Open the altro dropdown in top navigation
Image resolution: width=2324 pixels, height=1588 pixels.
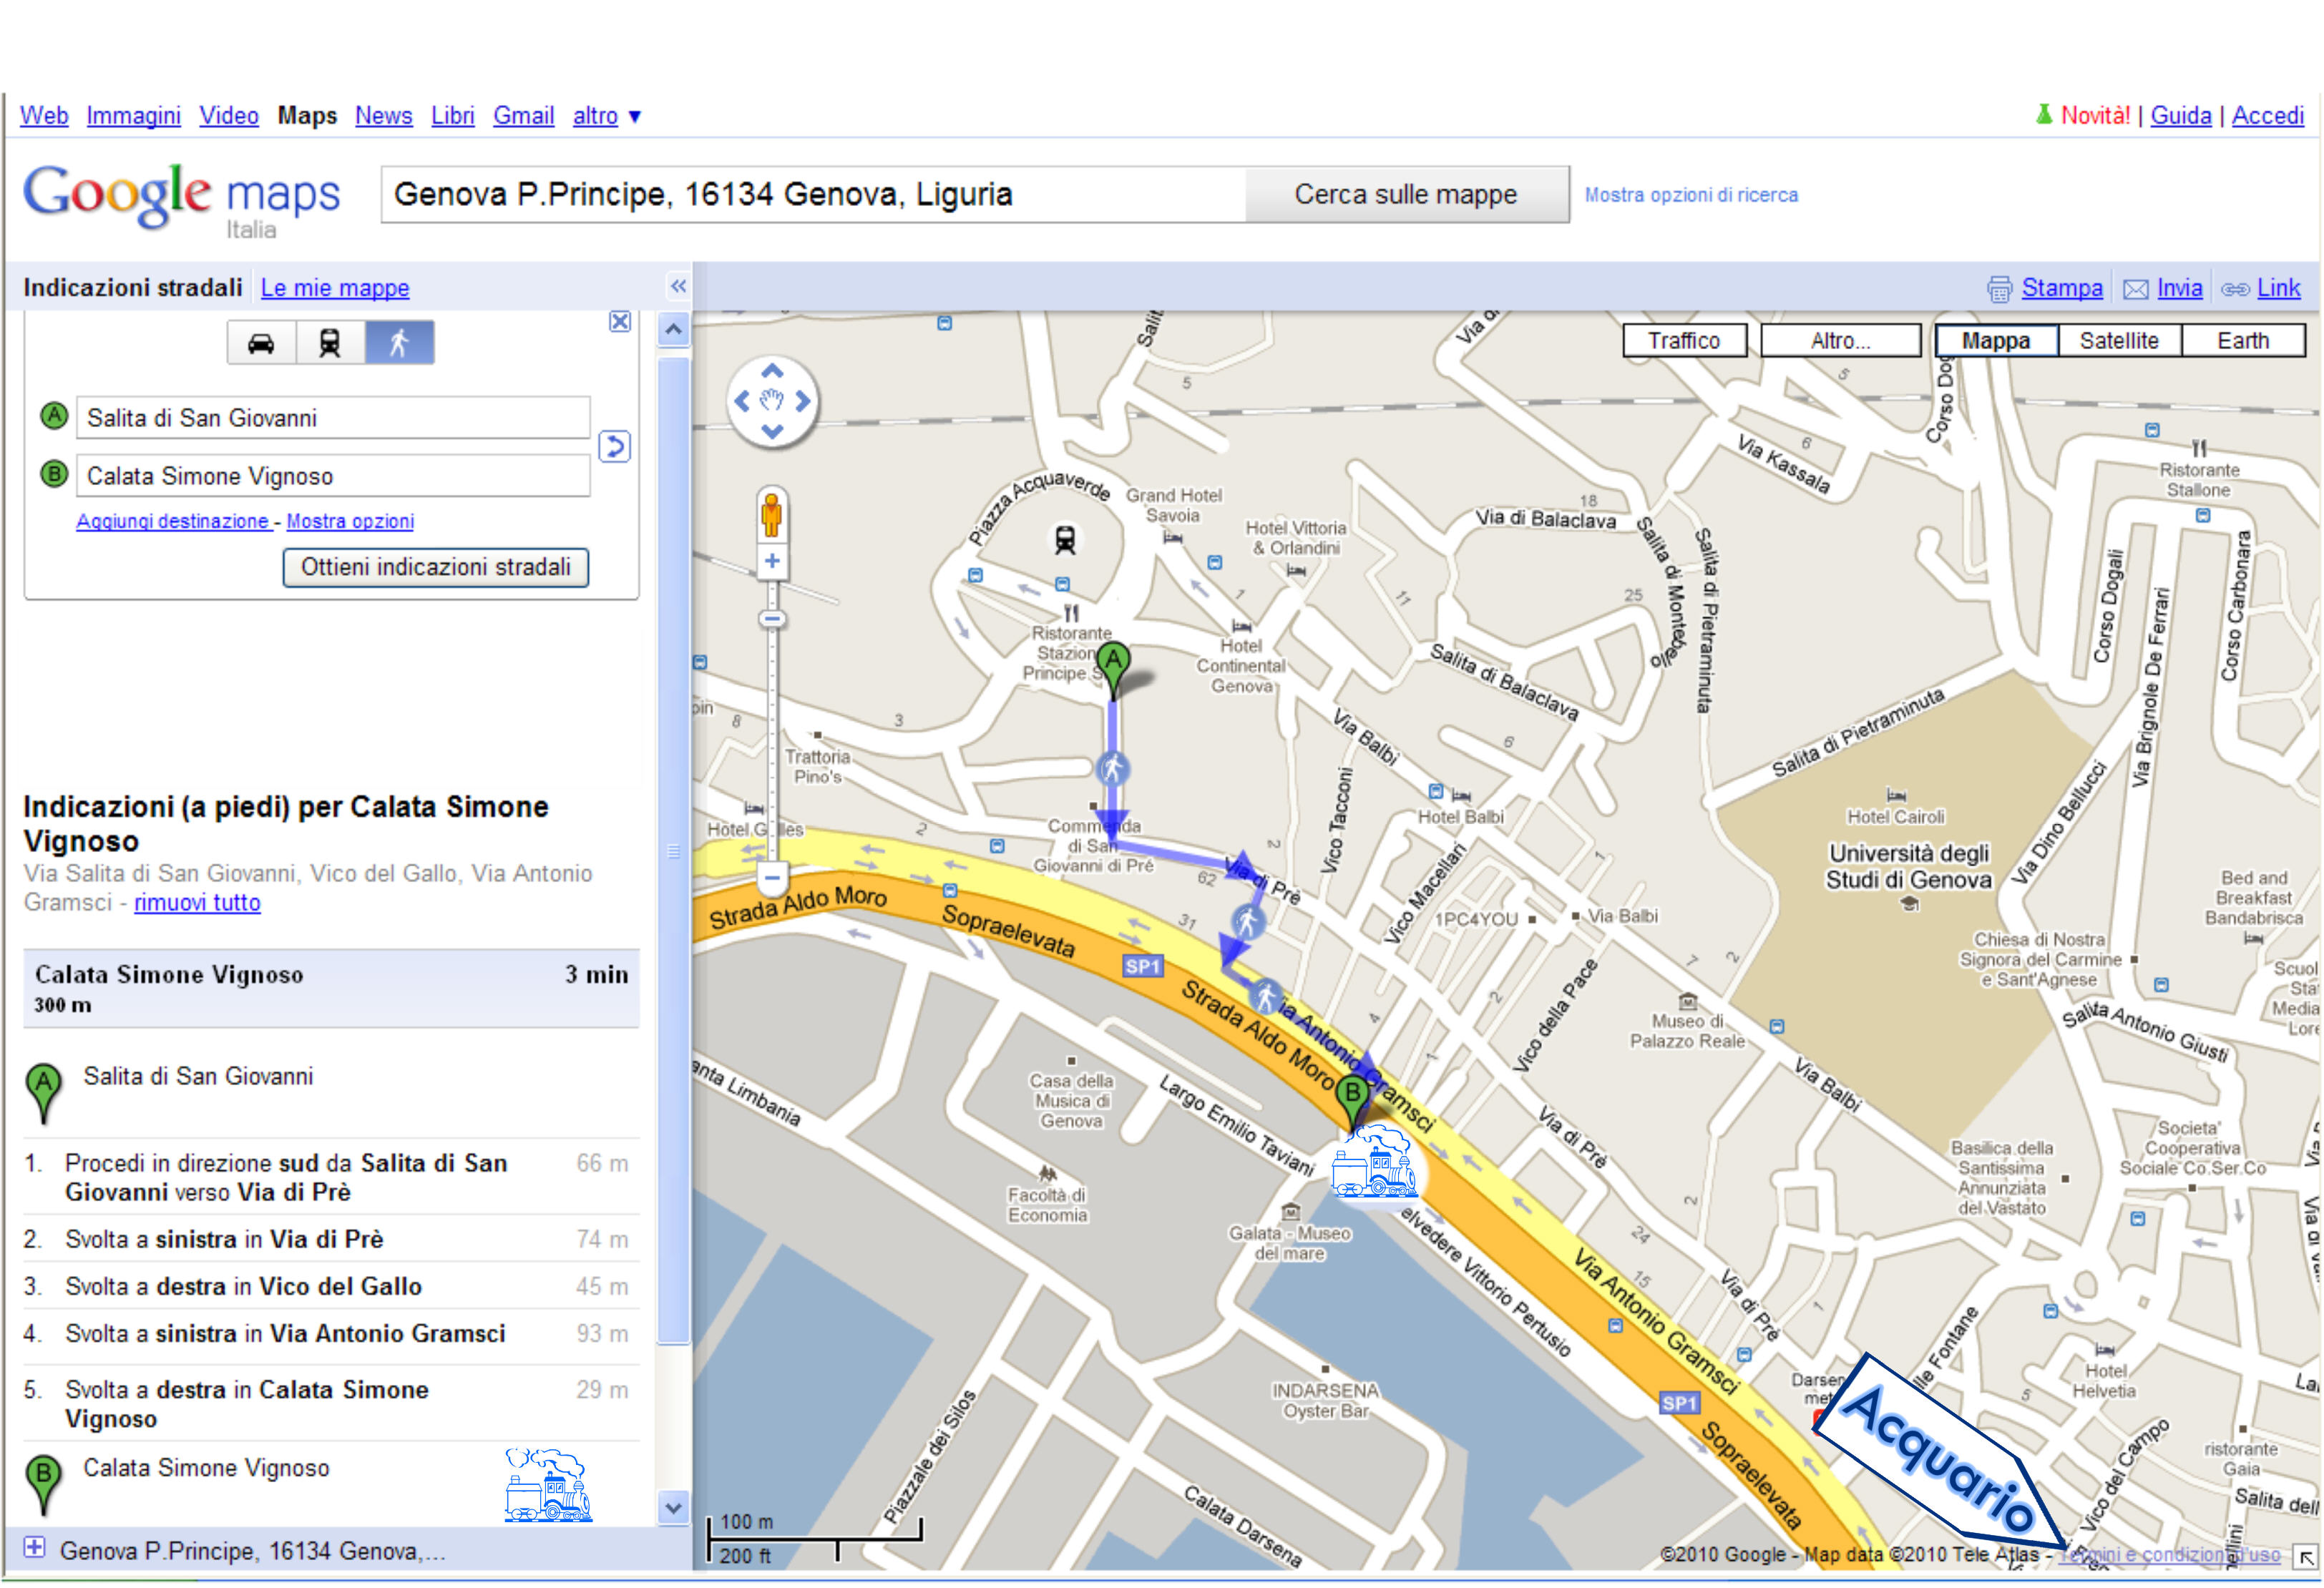606,116
